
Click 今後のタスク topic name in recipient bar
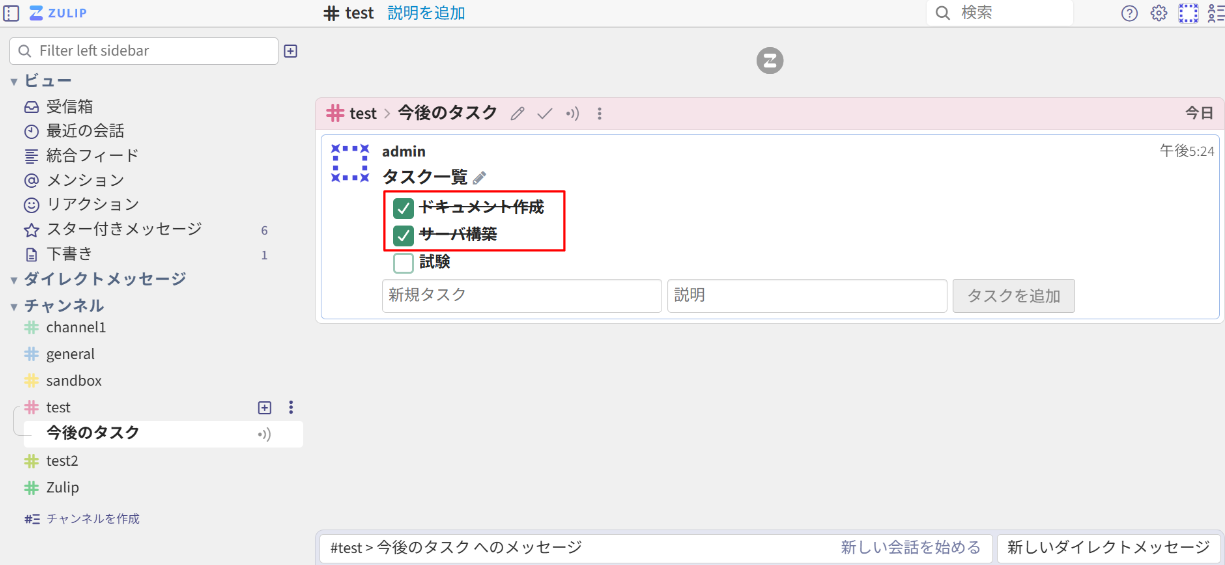click(x=447, y=113)
